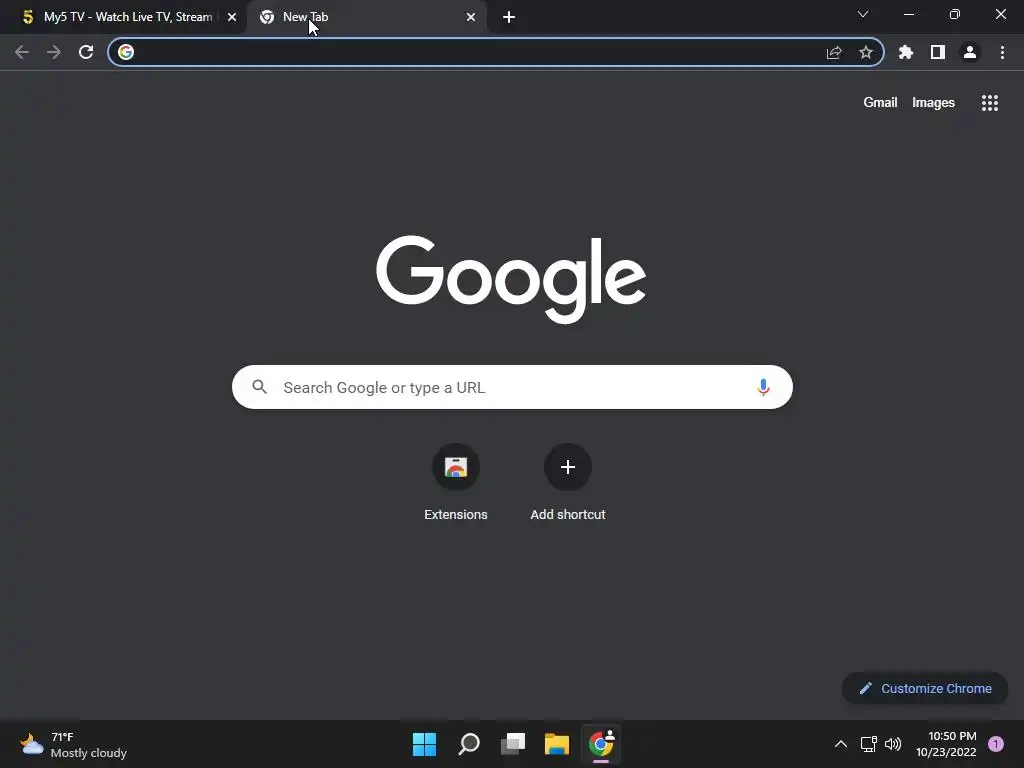
Task: Start voice search with the microphone
Action: coord(763,387)
